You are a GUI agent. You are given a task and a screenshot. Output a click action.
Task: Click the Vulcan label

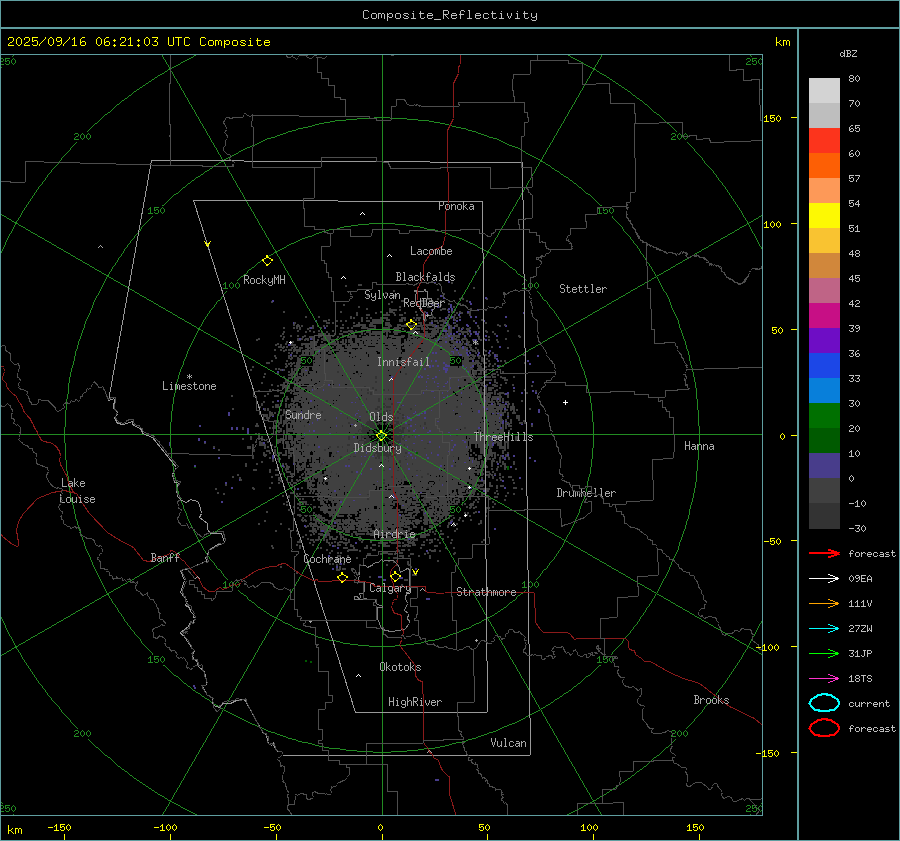tap(508, 743)
